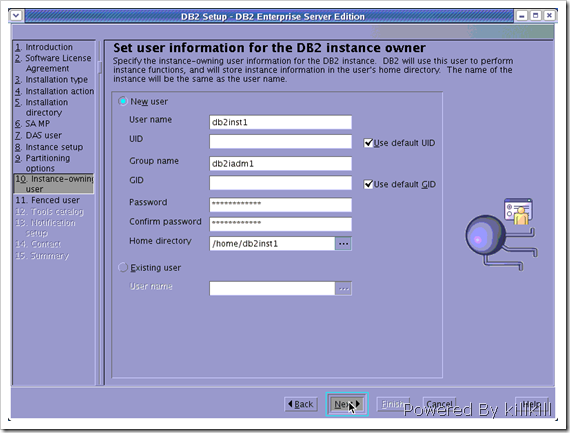Go to step 8 Instance setup
This screenshot has width=570, height=433.
tap(49, 147)
